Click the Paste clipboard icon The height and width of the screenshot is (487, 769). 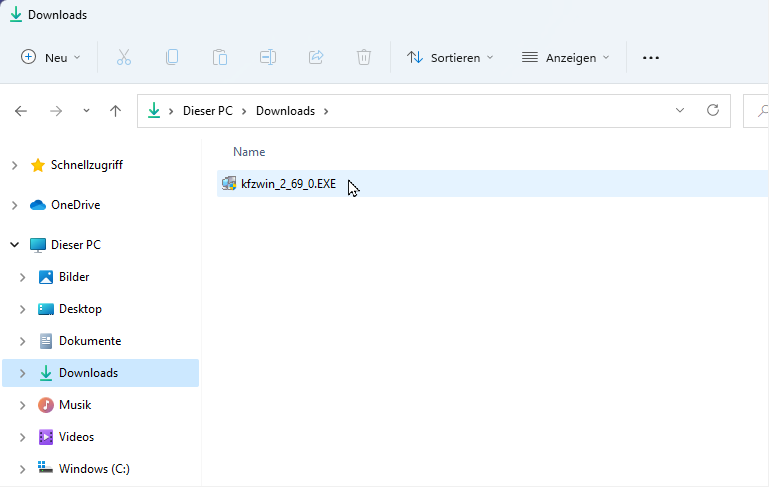220,57
